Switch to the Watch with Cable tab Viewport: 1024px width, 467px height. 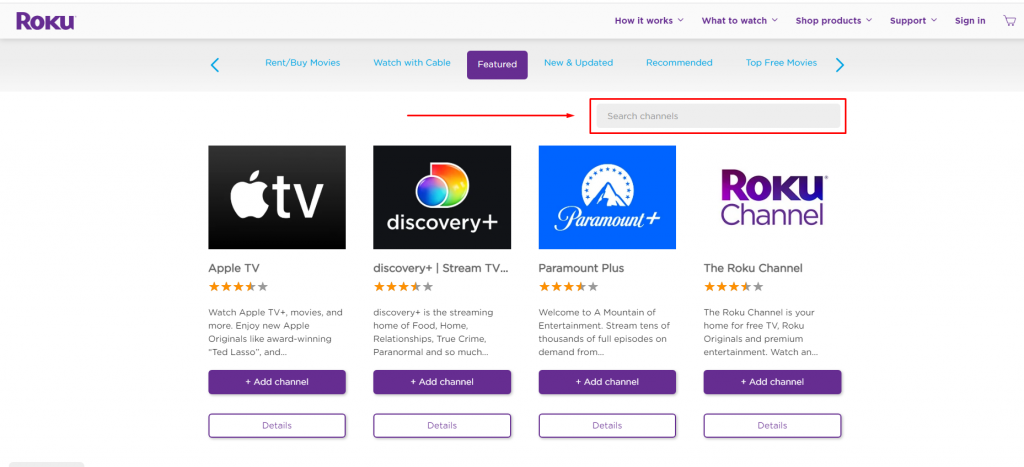[x=412, y=63]
